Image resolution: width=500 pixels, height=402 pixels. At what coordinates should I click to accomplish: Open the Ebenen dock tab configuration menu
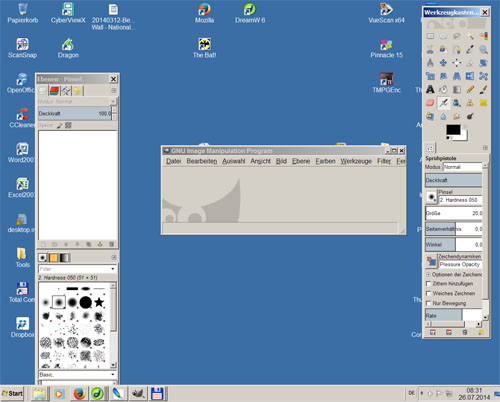point(114,90)
